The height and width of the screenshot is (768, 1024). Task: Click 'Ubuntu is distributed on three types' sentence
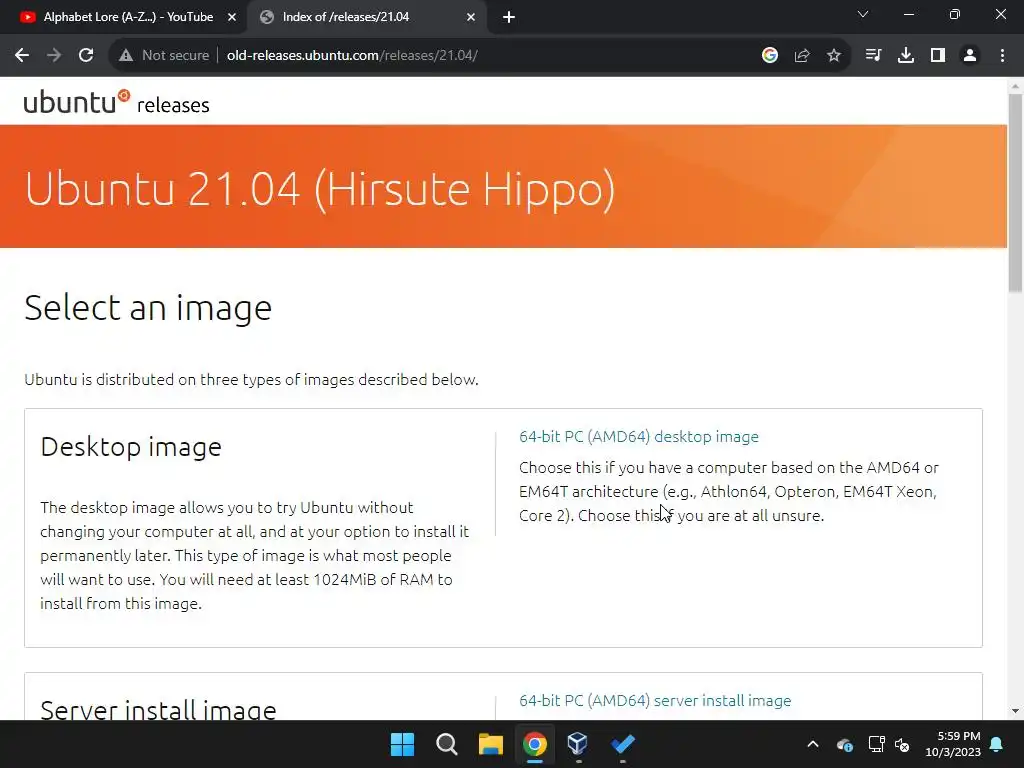(251, 379)
